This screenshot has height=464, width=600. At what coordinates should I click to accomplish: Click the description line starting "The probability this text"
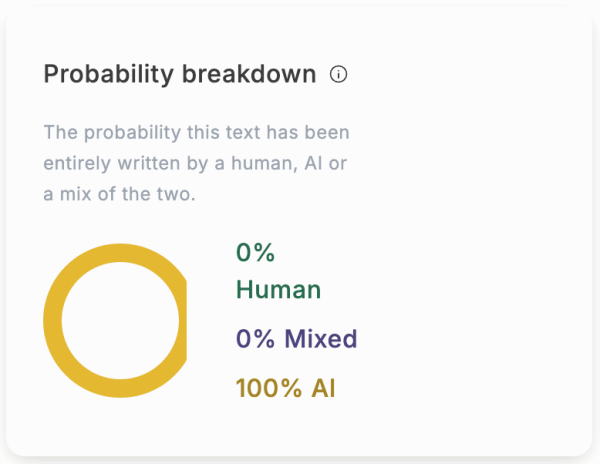(x=196, y=132)
